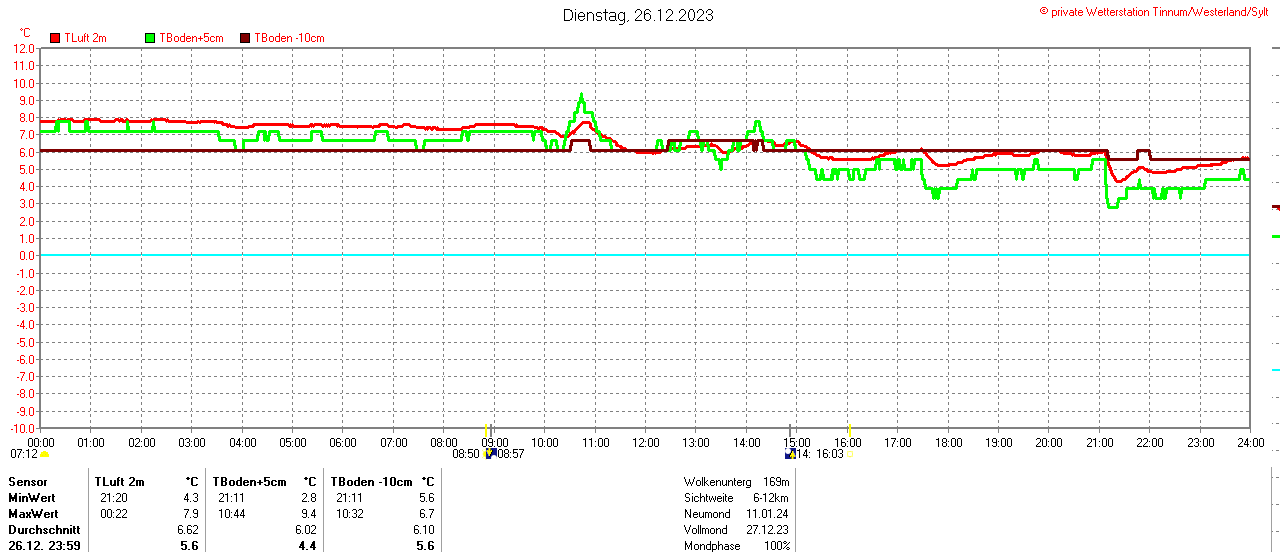The width and height of the screenshot is (1280, 552).
Task: Click the moon icon below the 15:00 label
Action: (x=790, y=453)
